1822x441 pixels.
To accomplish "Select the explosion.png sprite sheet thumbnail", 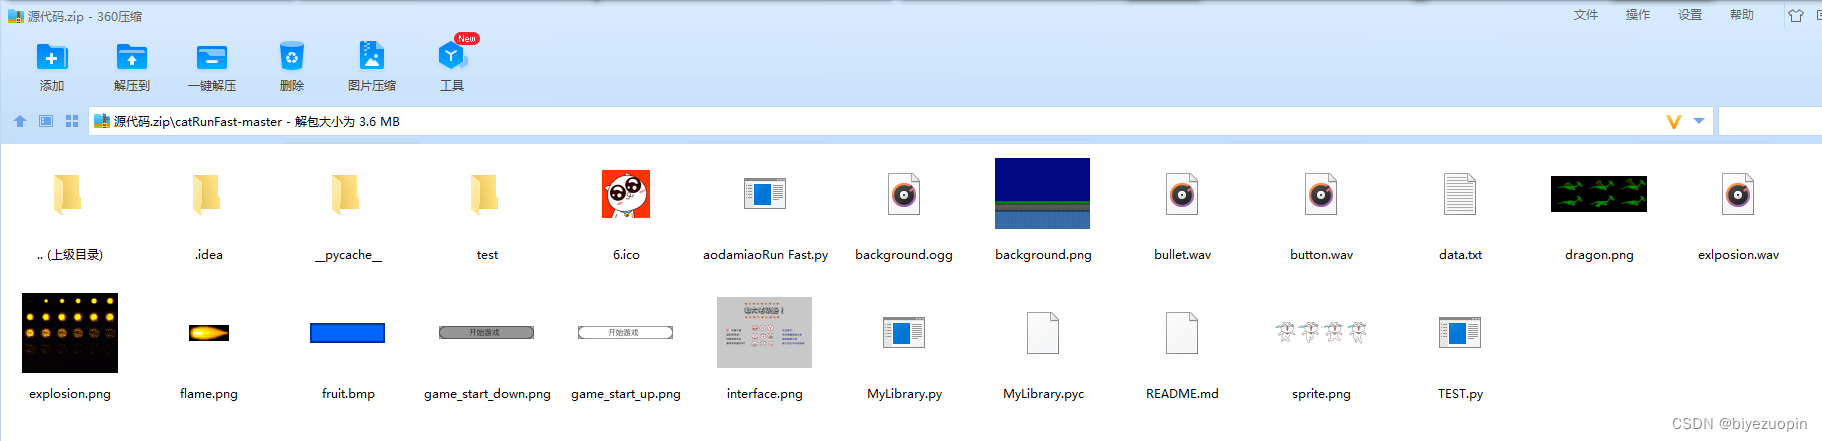I will [70, 333].
